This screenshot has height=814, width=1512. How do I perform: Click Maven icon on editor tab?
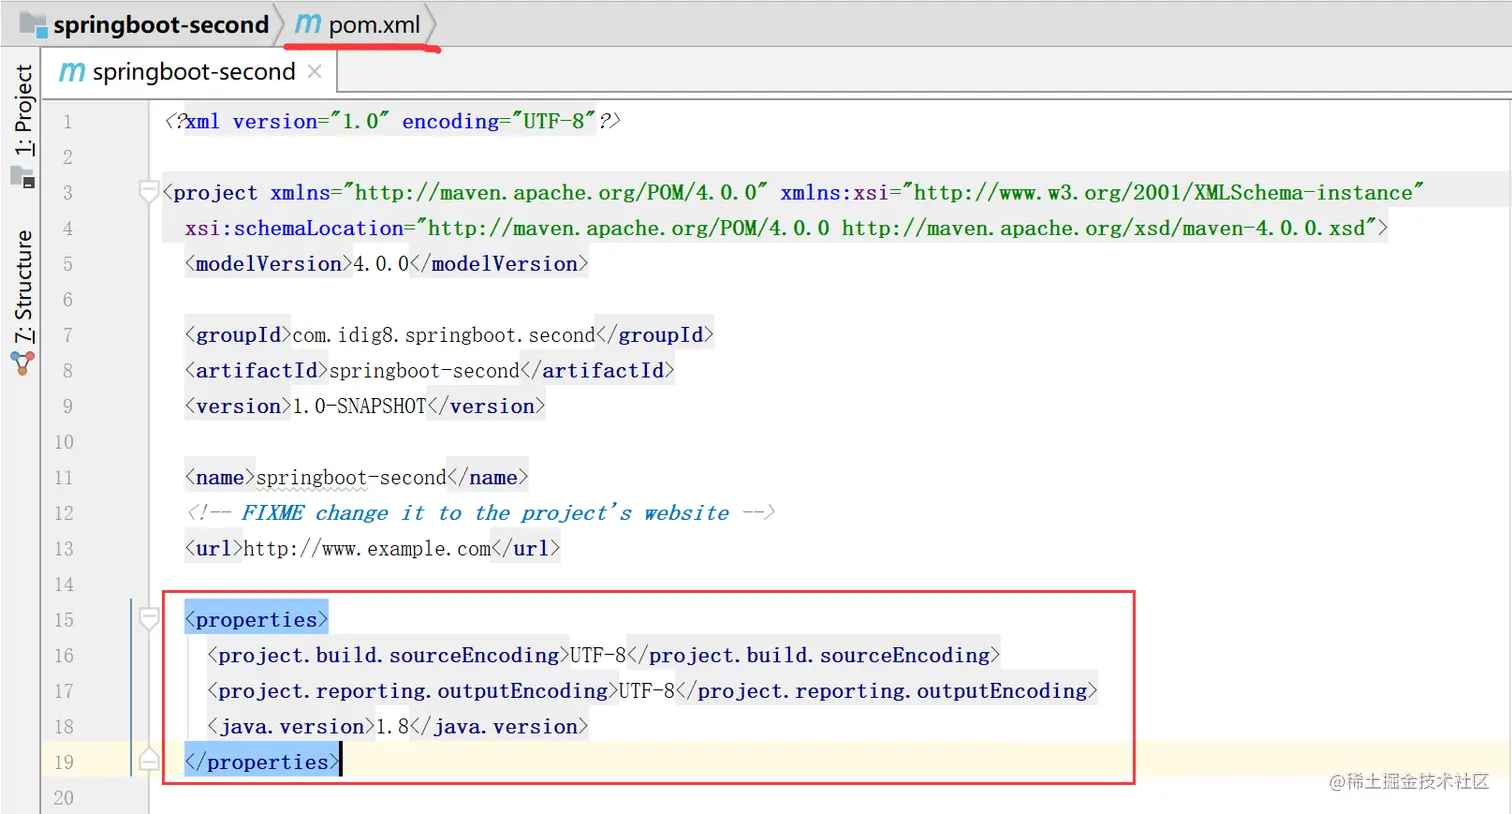coord(72,72)
